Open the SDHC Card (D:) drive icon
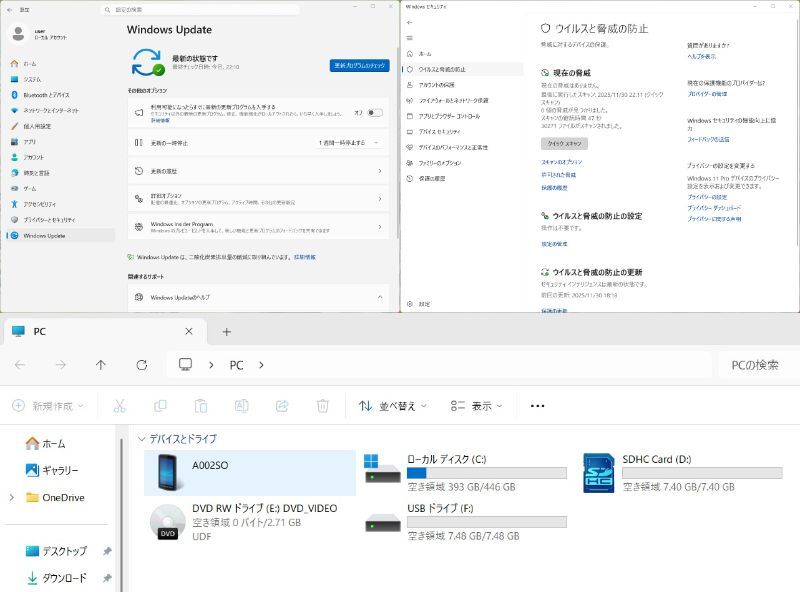Image resolution: width=800 pixels, height=592 pixels. click(x=597, y=473)
